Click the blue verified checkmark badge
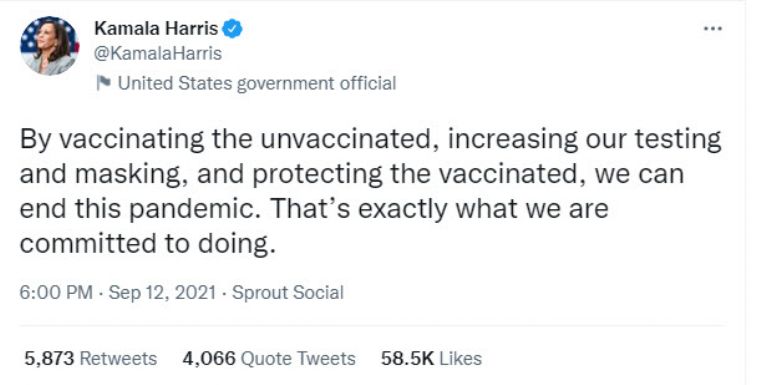Screen dimensions: 771x385 click(232, 29)
